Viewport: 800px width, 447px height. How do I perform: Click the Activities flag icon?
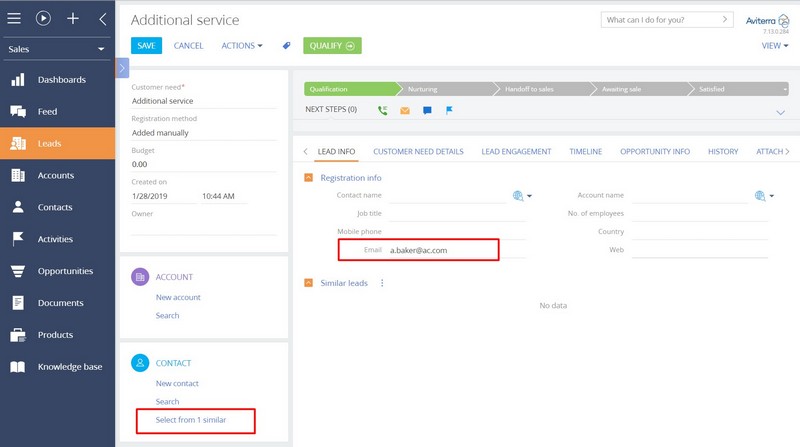pos(18,239)
